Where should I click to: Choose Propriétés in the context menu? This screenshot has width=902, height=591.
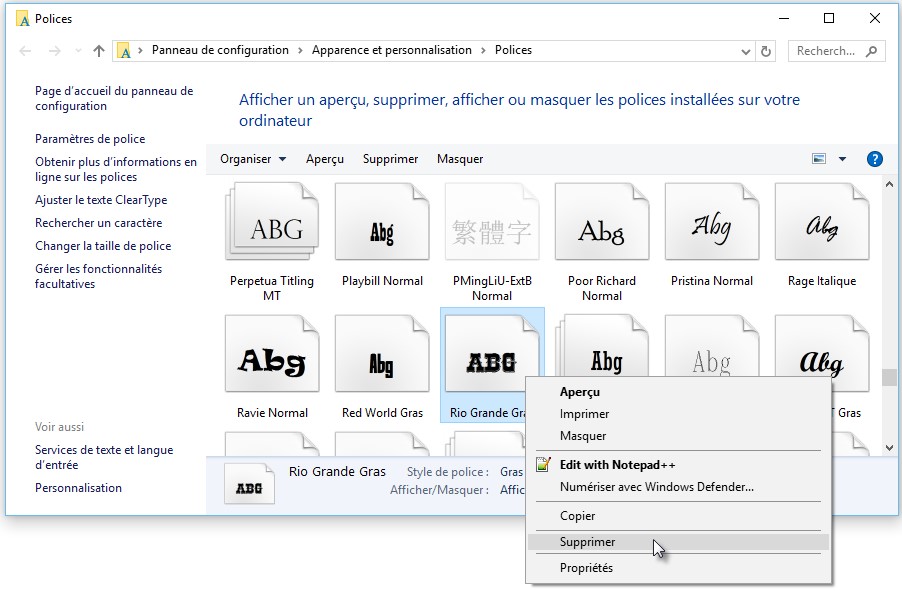pyautogui.click(x=587, y=568)
